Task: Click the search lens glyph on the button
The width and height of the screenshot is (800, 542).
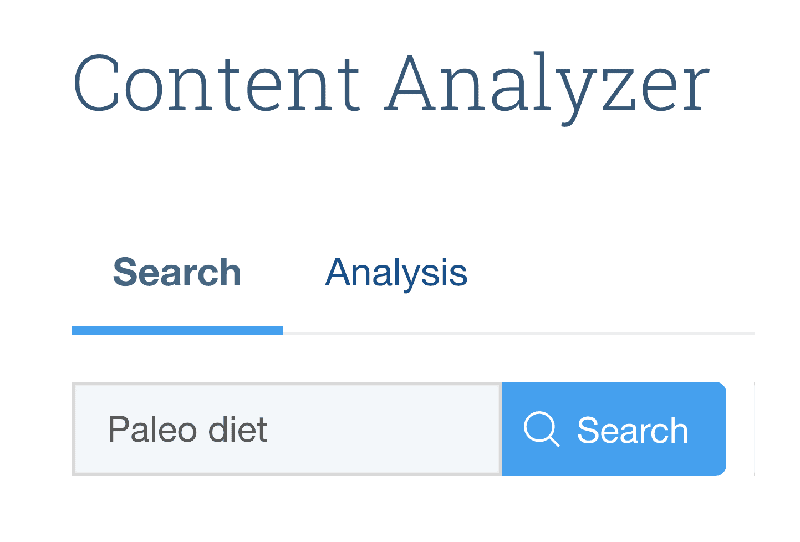Action: [x=541, y=429]
